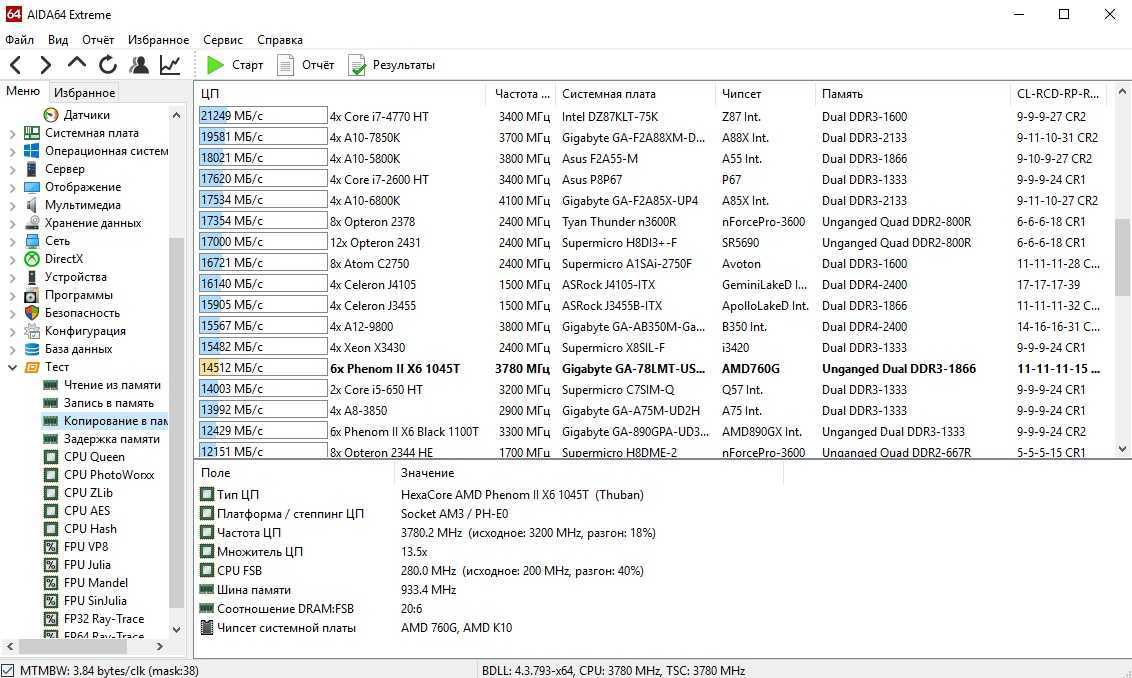Open the line graph toolbar icon
Image resolution: width=1132 pixels, height=678 pixels.
[170, 65]
